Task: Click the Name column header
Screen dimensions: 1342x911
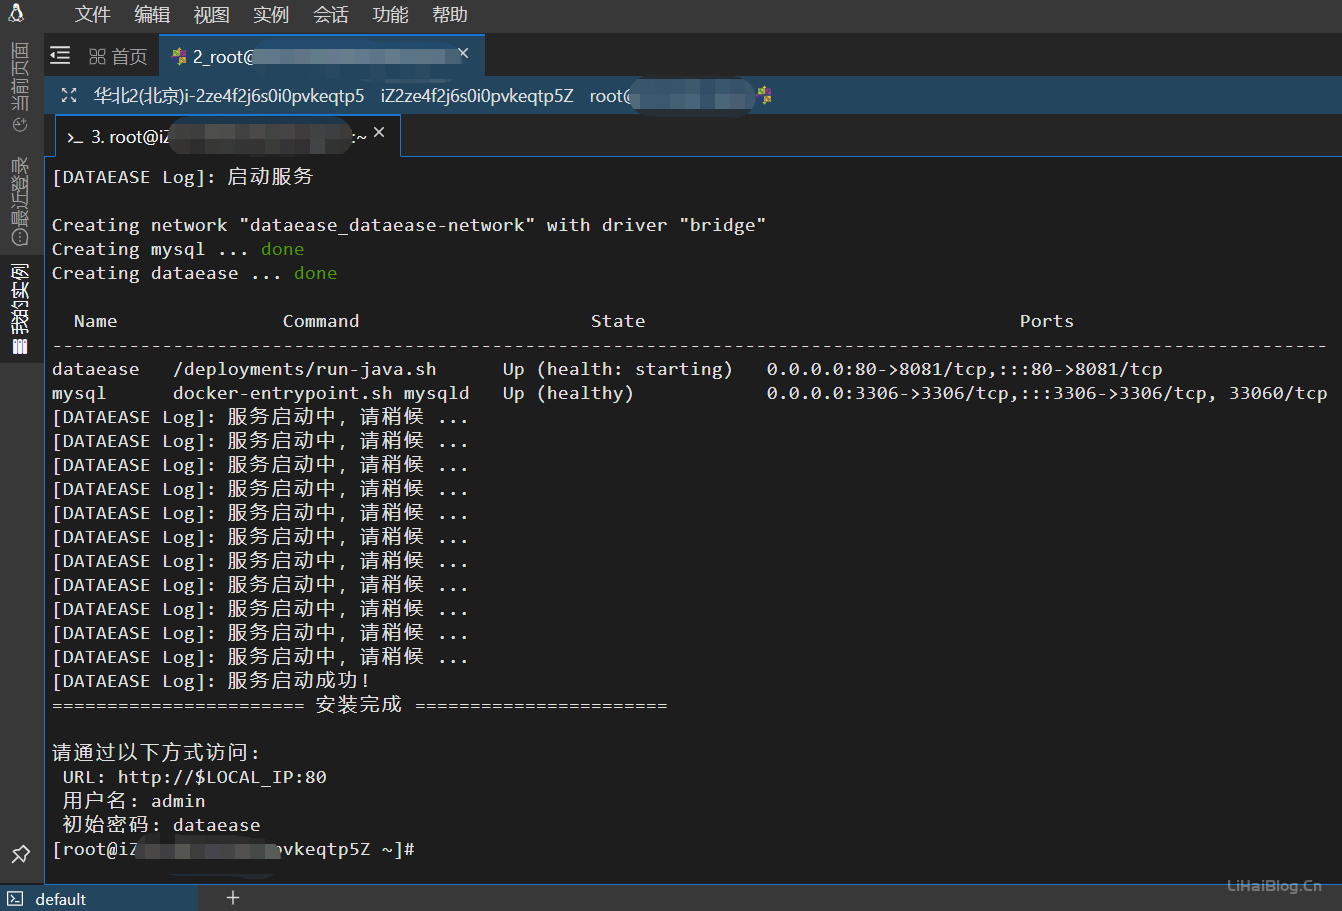Action: [x=95, y=321]
